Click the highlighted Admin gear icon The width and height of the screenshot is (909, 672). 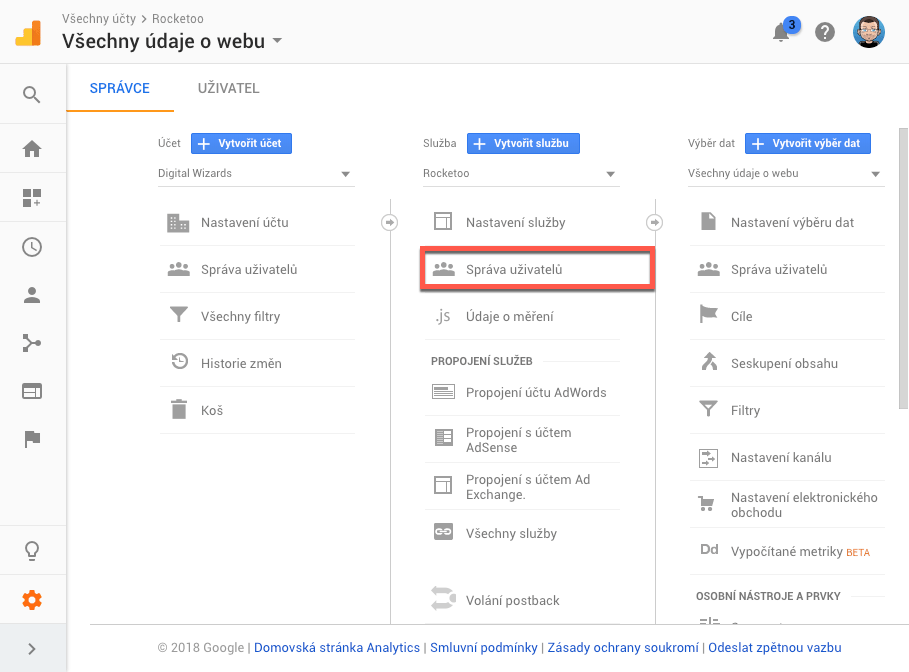[x=31, y=601]
